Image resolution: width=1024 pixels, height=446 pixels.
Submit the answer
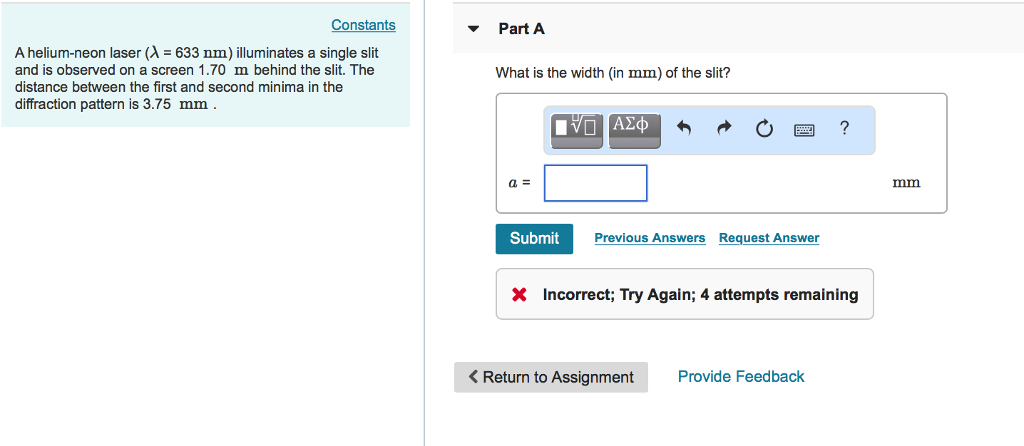[x=534, y=238]
